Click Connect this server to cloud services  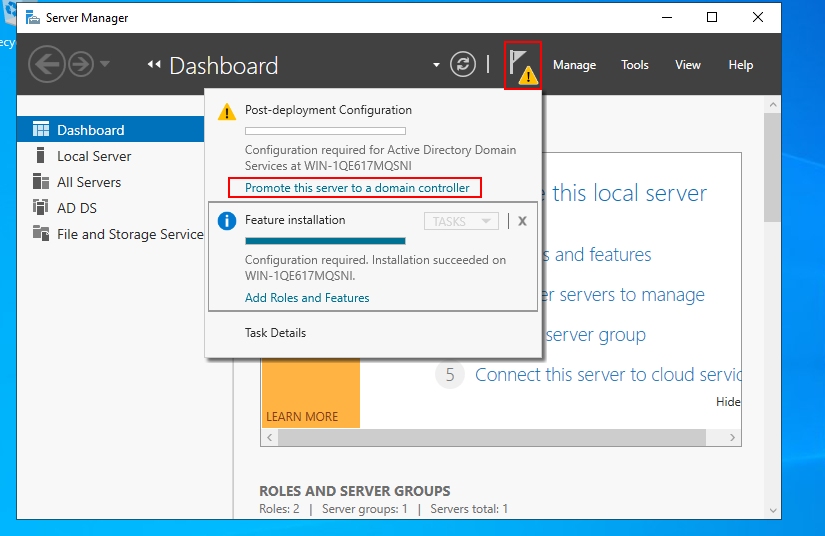pyautogui.click(x=608, y=375)
